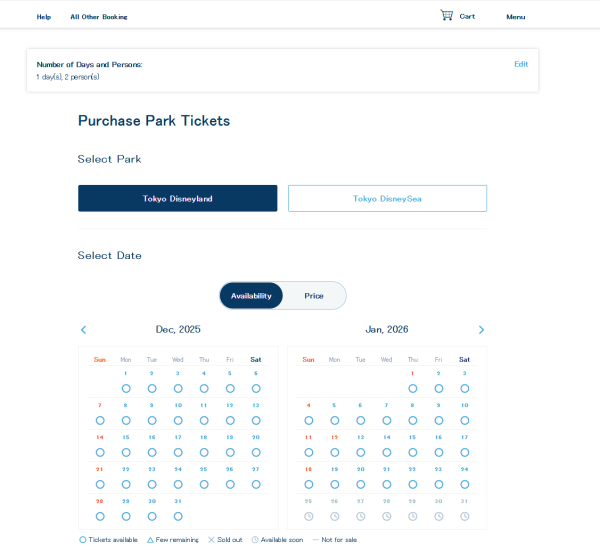The height and width of the screenshot is (550, 600).
Task: Select the Tokyo DisneySea park option
Action: click(x=387, y=198)
